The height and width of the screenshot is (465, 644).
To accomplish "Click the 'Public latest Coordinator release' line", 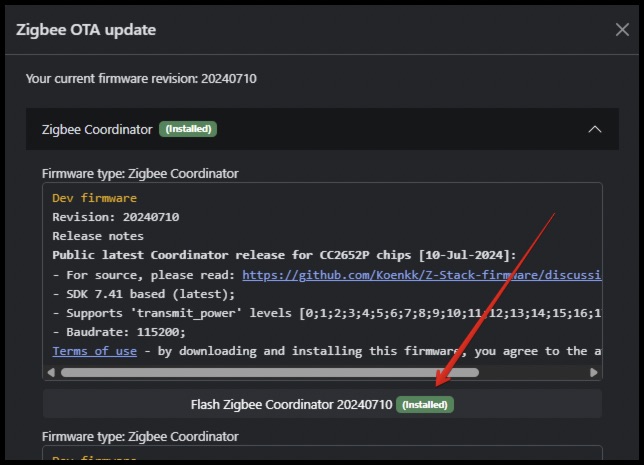I will 284,255.
